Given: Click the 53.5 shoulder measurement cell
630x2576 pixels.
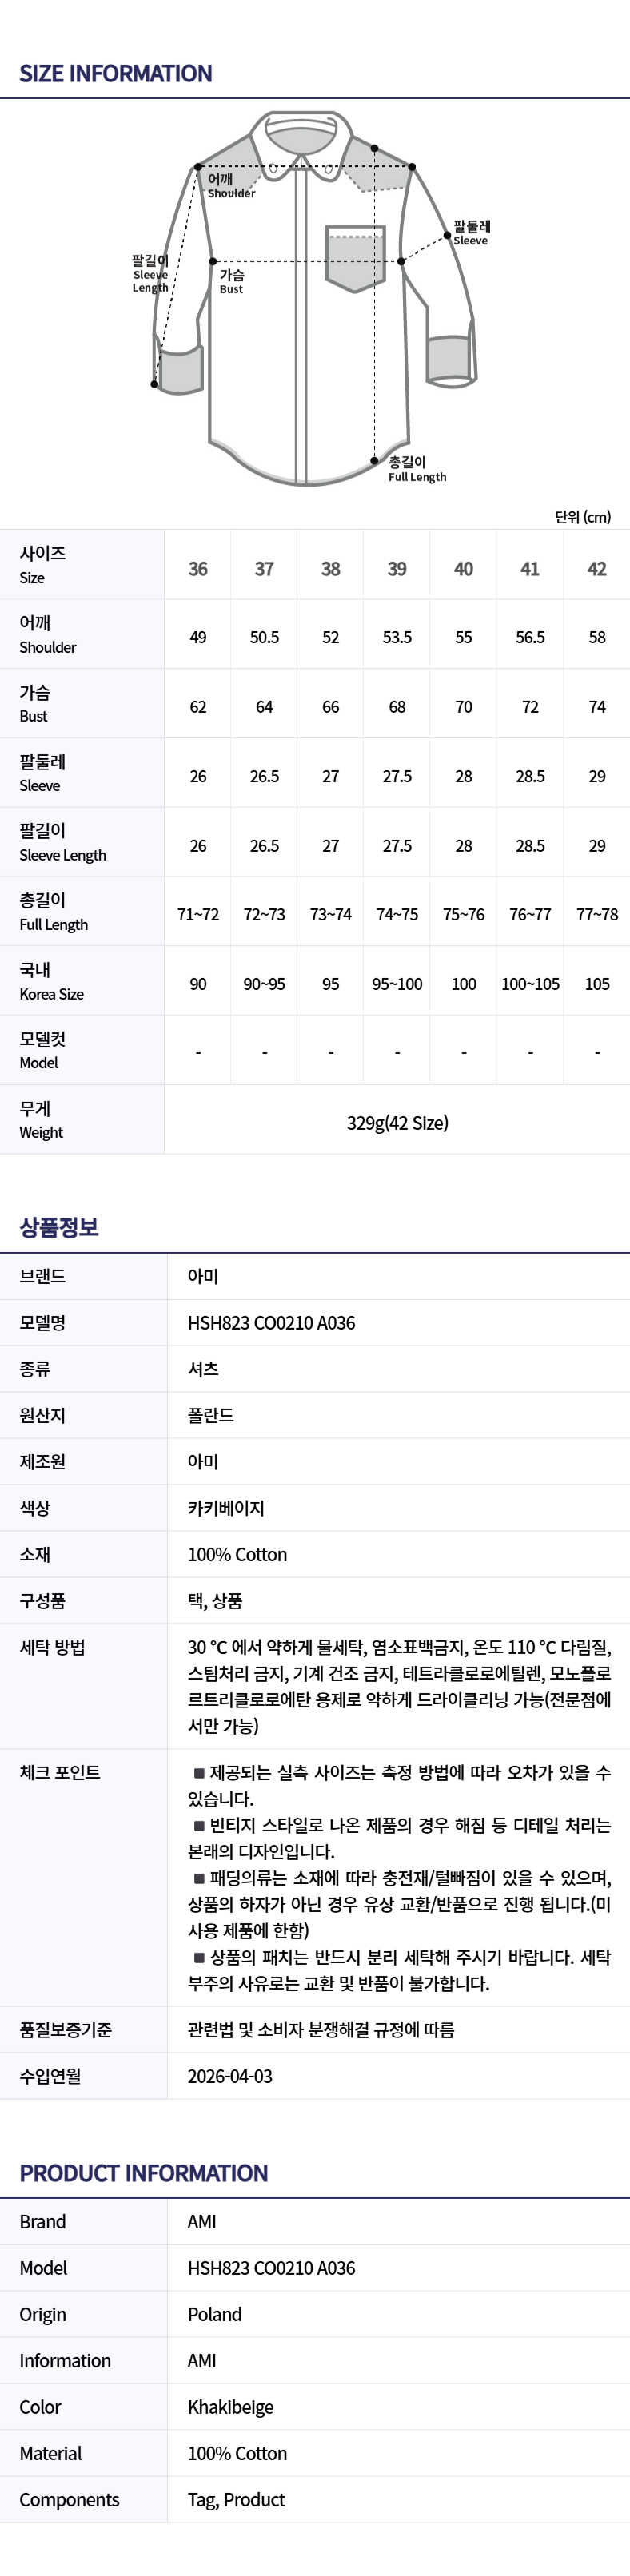Looking at the screenshot, I should pyautogui.click(x=397, y=637).
